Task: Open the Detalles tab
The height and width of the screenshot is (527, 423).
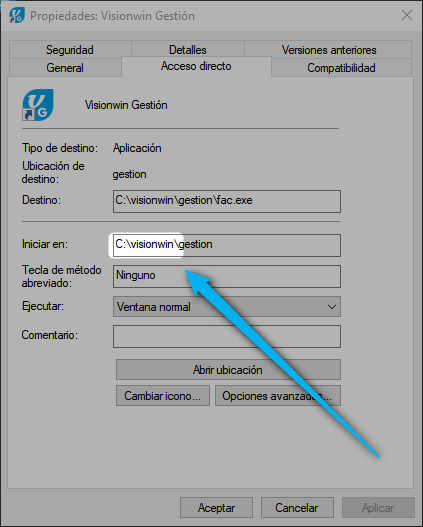Action: (187, 50)
